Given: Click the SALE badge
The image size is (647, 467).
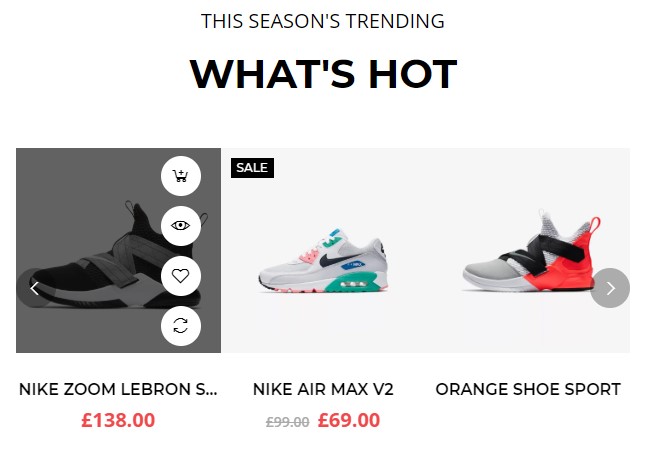Looking at the screenshot, I should [252, 168].
